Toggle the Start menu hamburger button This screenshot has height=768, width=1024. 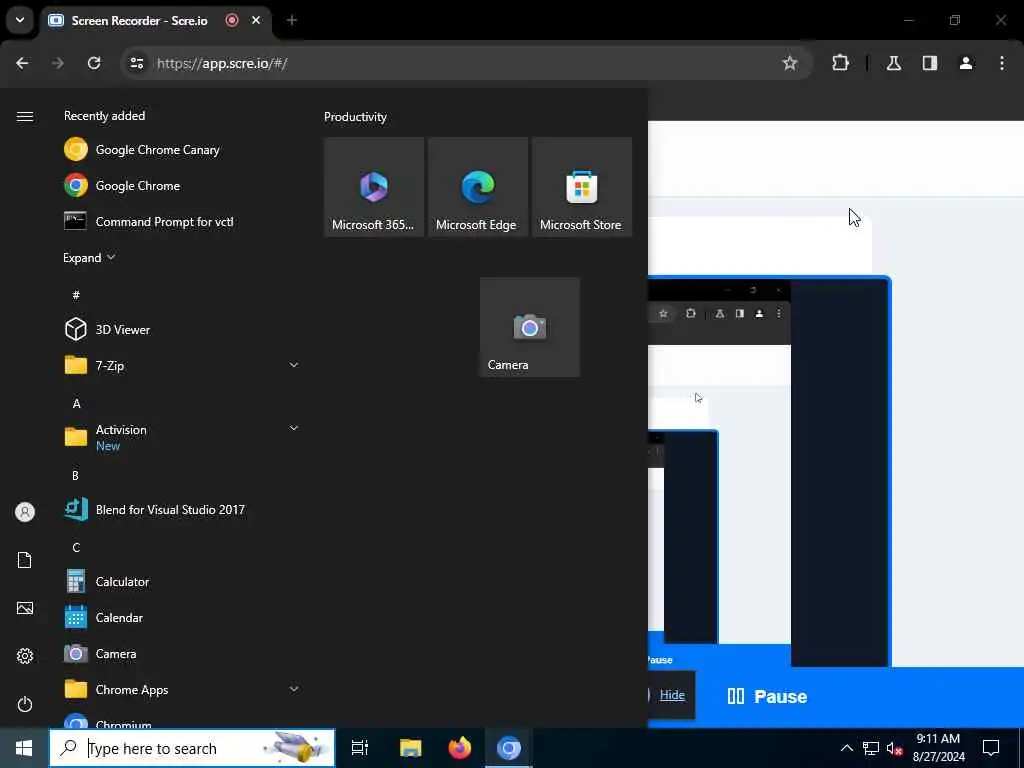pyautogui.click(x=25, y=116)
